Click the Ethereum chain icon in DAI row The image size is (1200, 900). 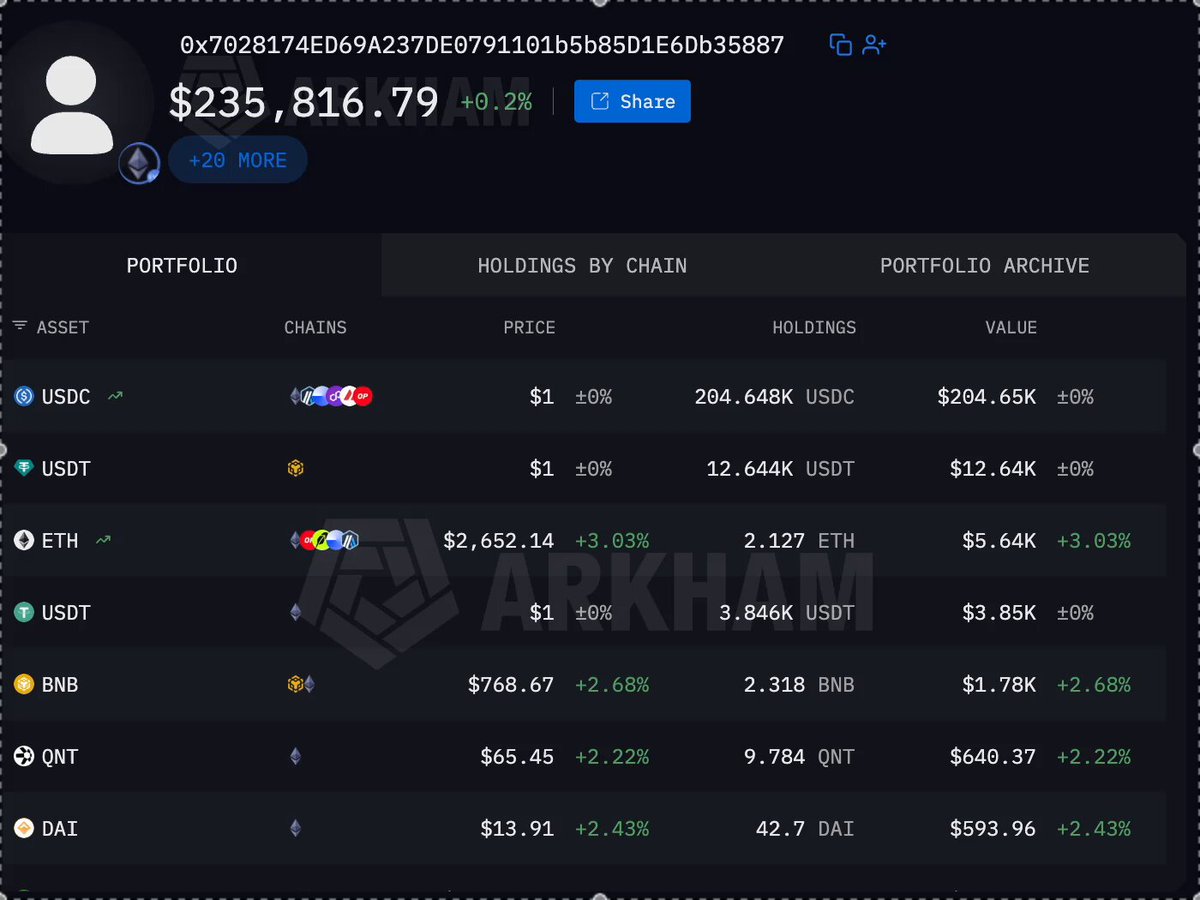[295, 829]
